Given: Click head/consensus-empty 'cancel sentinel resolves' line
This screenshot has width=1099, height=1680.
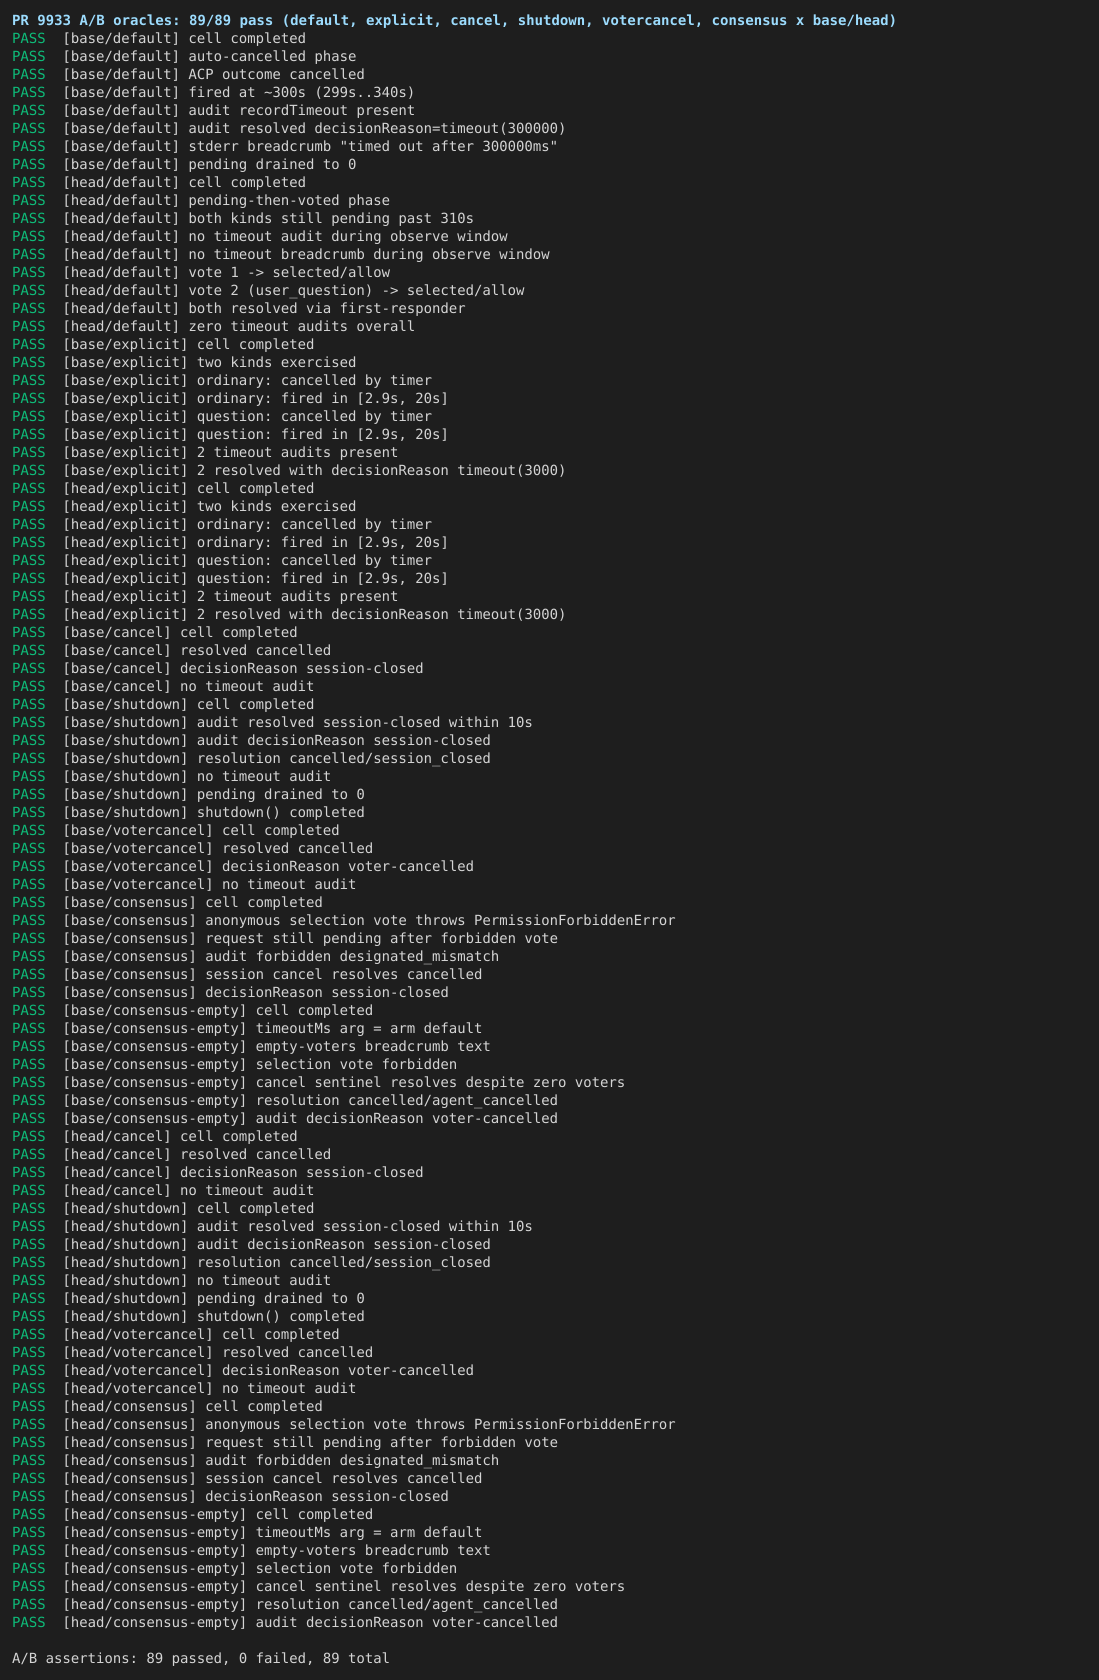Looking at the screenshot, I should click(x=318, y=1586).
